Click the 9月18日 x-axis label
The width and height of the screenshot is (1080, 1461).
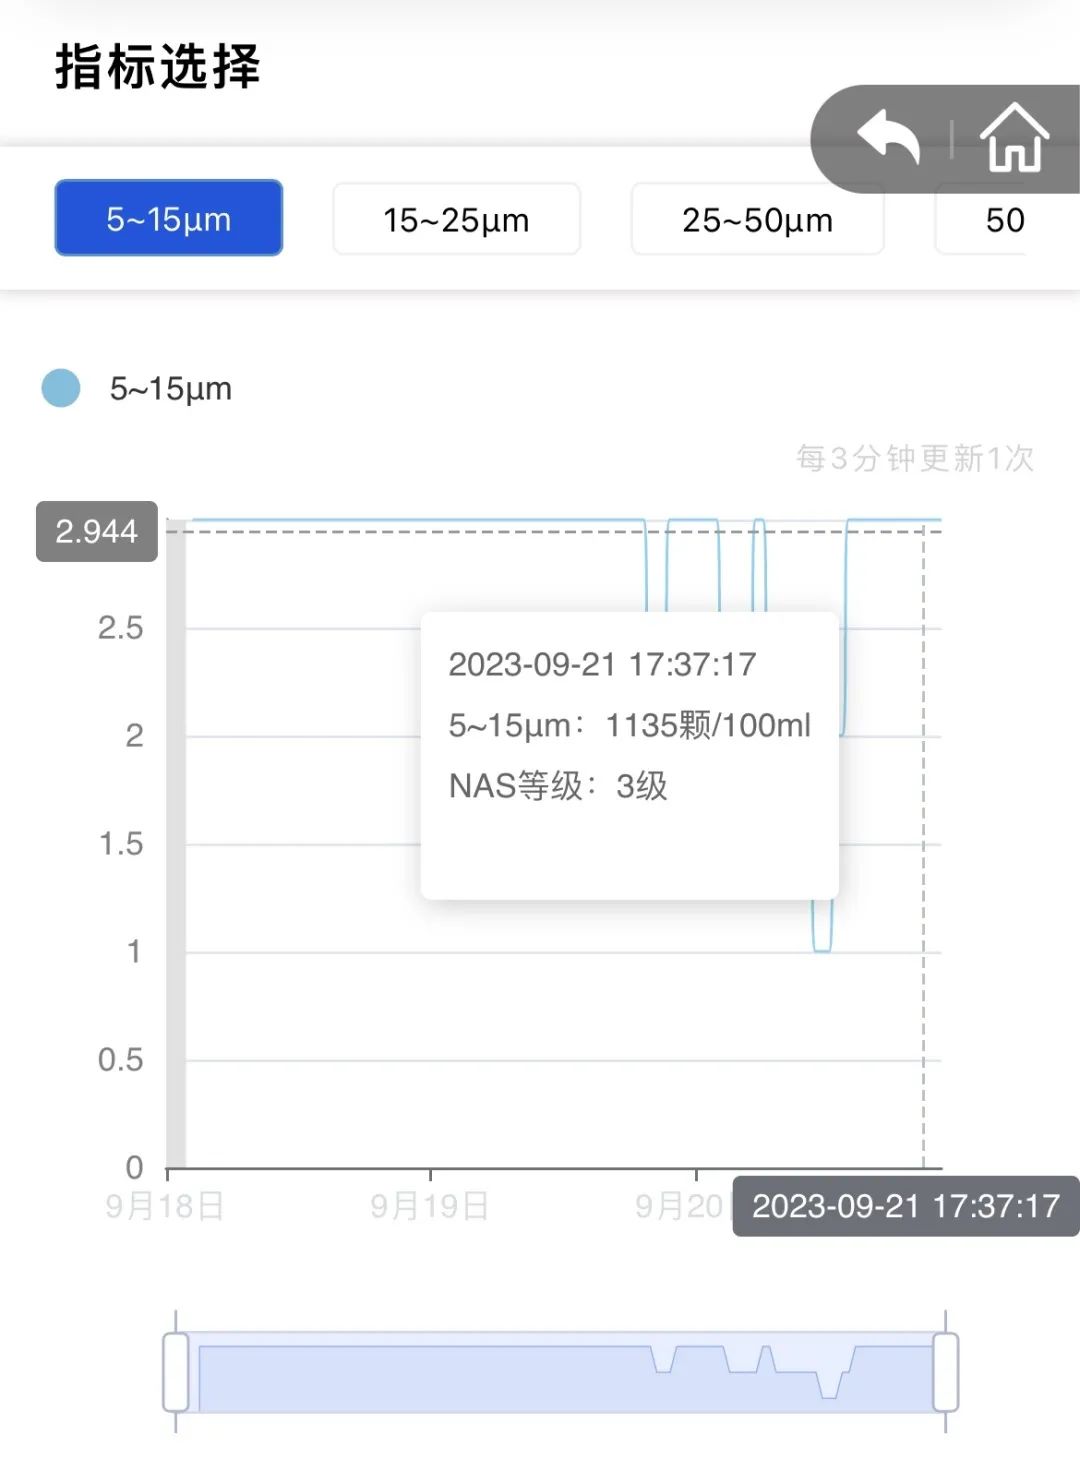(x=165, y=1206)
